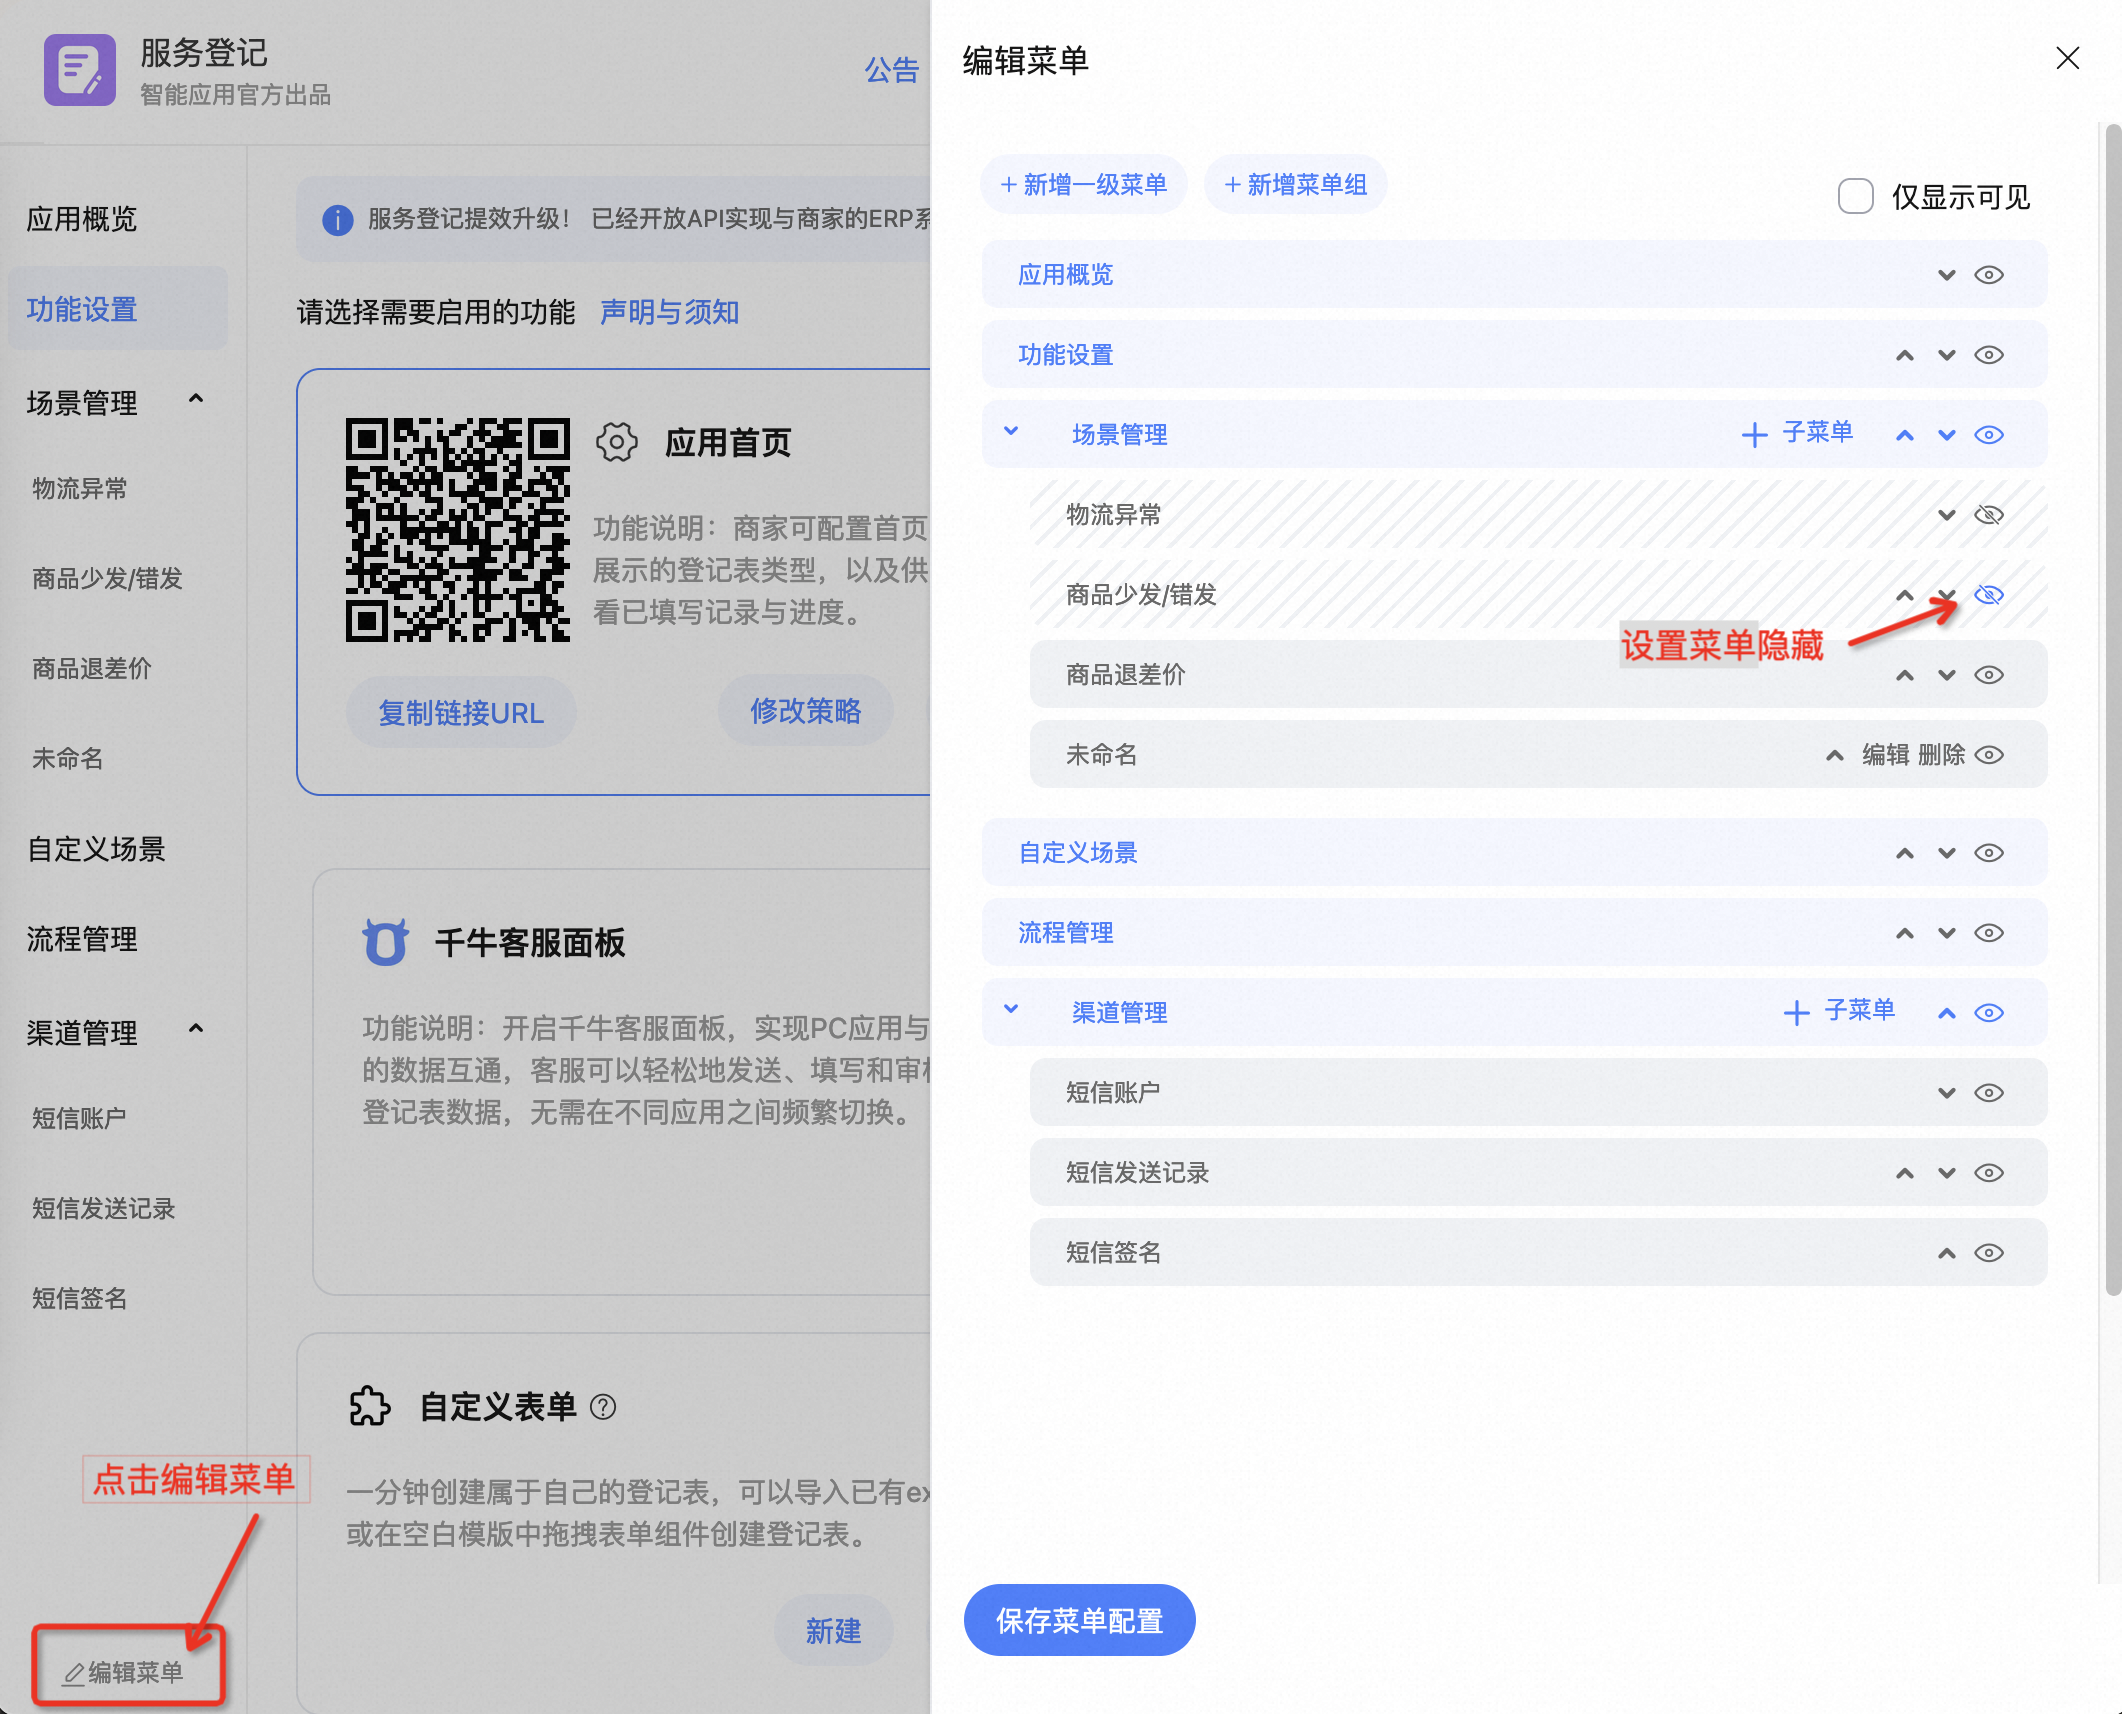
Task: Open 应用概览 in left sidebar
Action: click(x=82, y=219)
